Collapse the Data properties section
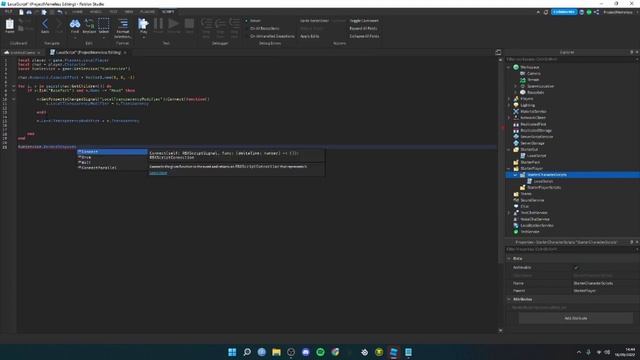640x360 pixels. point(509,258)
